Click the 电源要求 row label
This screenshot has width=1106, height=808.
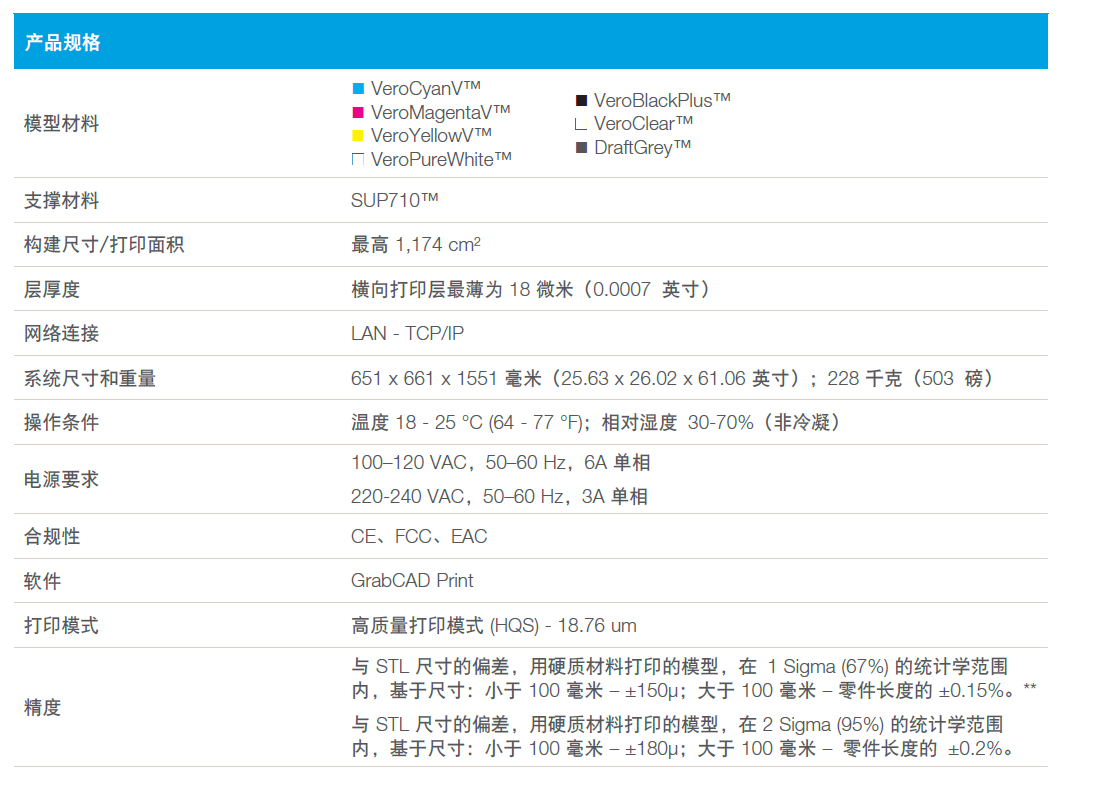(x=61, y=479)
